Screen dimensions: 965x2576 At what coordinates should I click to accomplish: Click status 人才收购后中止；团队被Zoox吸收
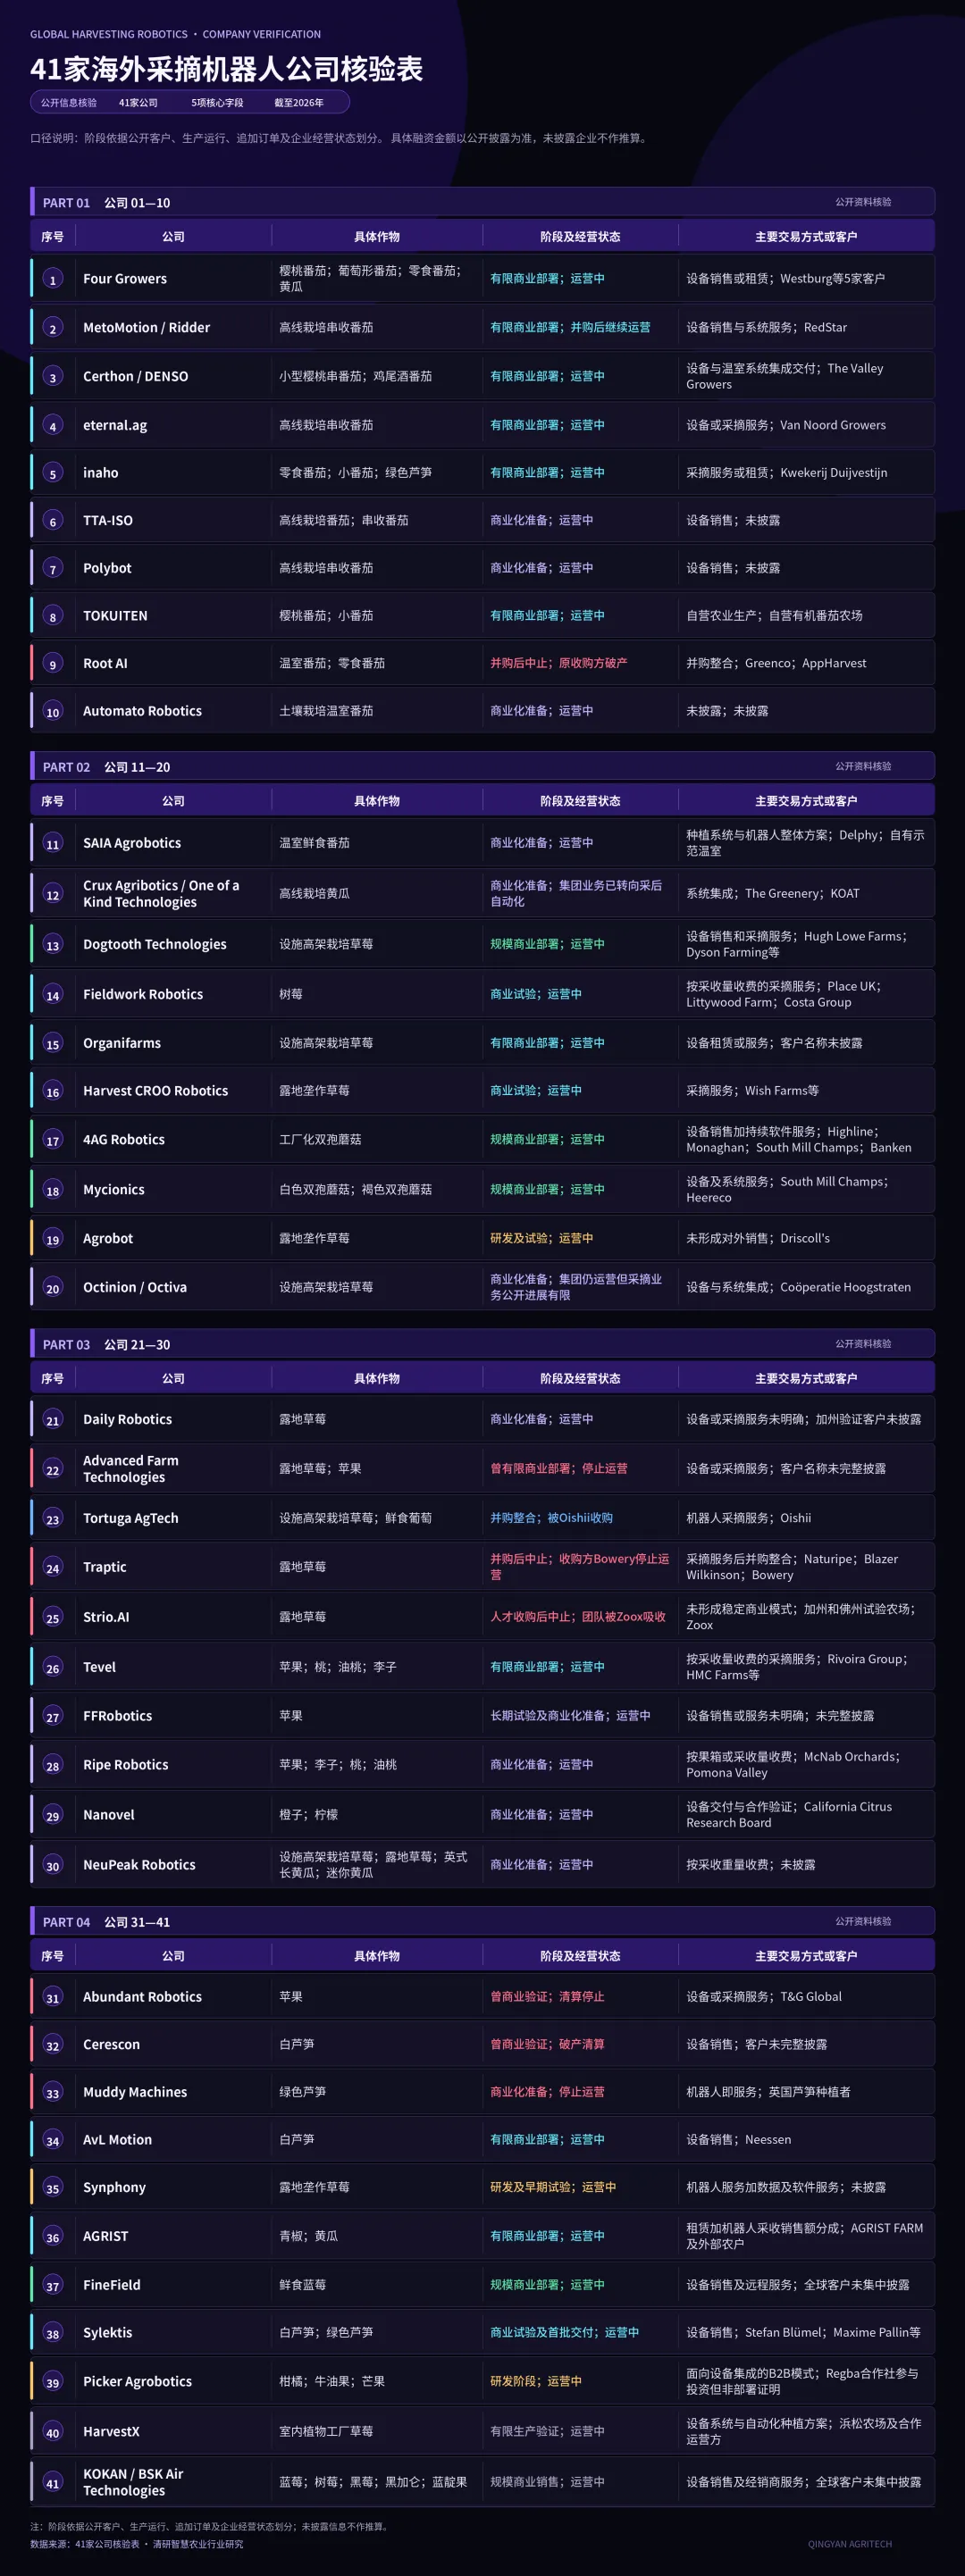pyautogui.click(x=577, y=1617)
